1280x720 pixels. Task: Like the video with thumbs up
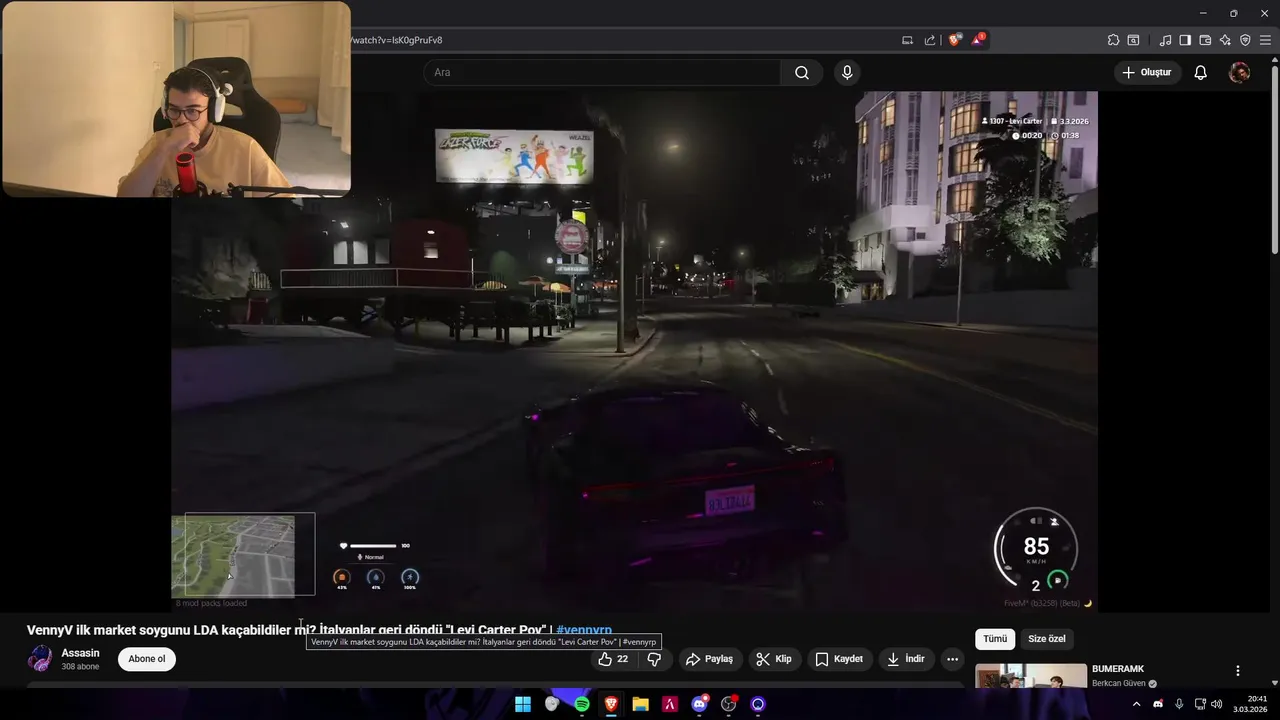613,659
